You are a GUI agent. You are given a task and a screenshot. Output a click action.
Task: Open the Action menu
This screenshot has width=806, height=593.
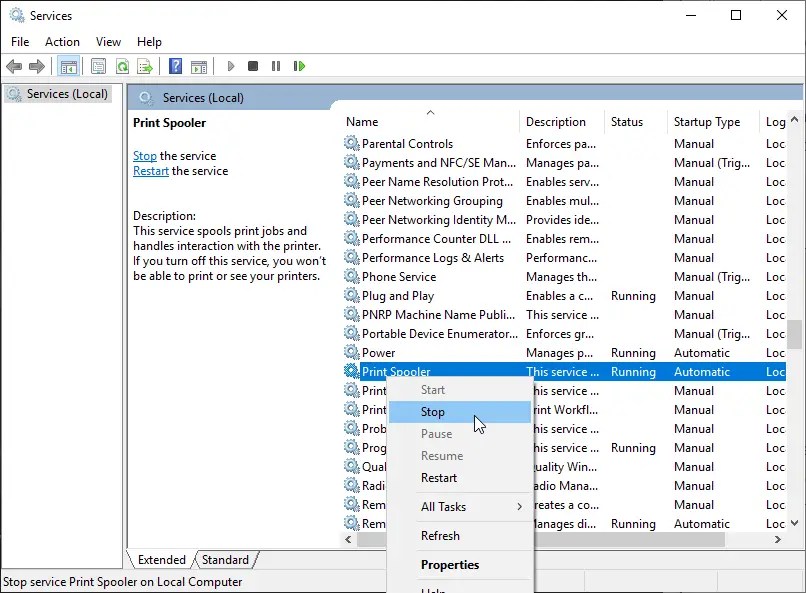[62, 42]
